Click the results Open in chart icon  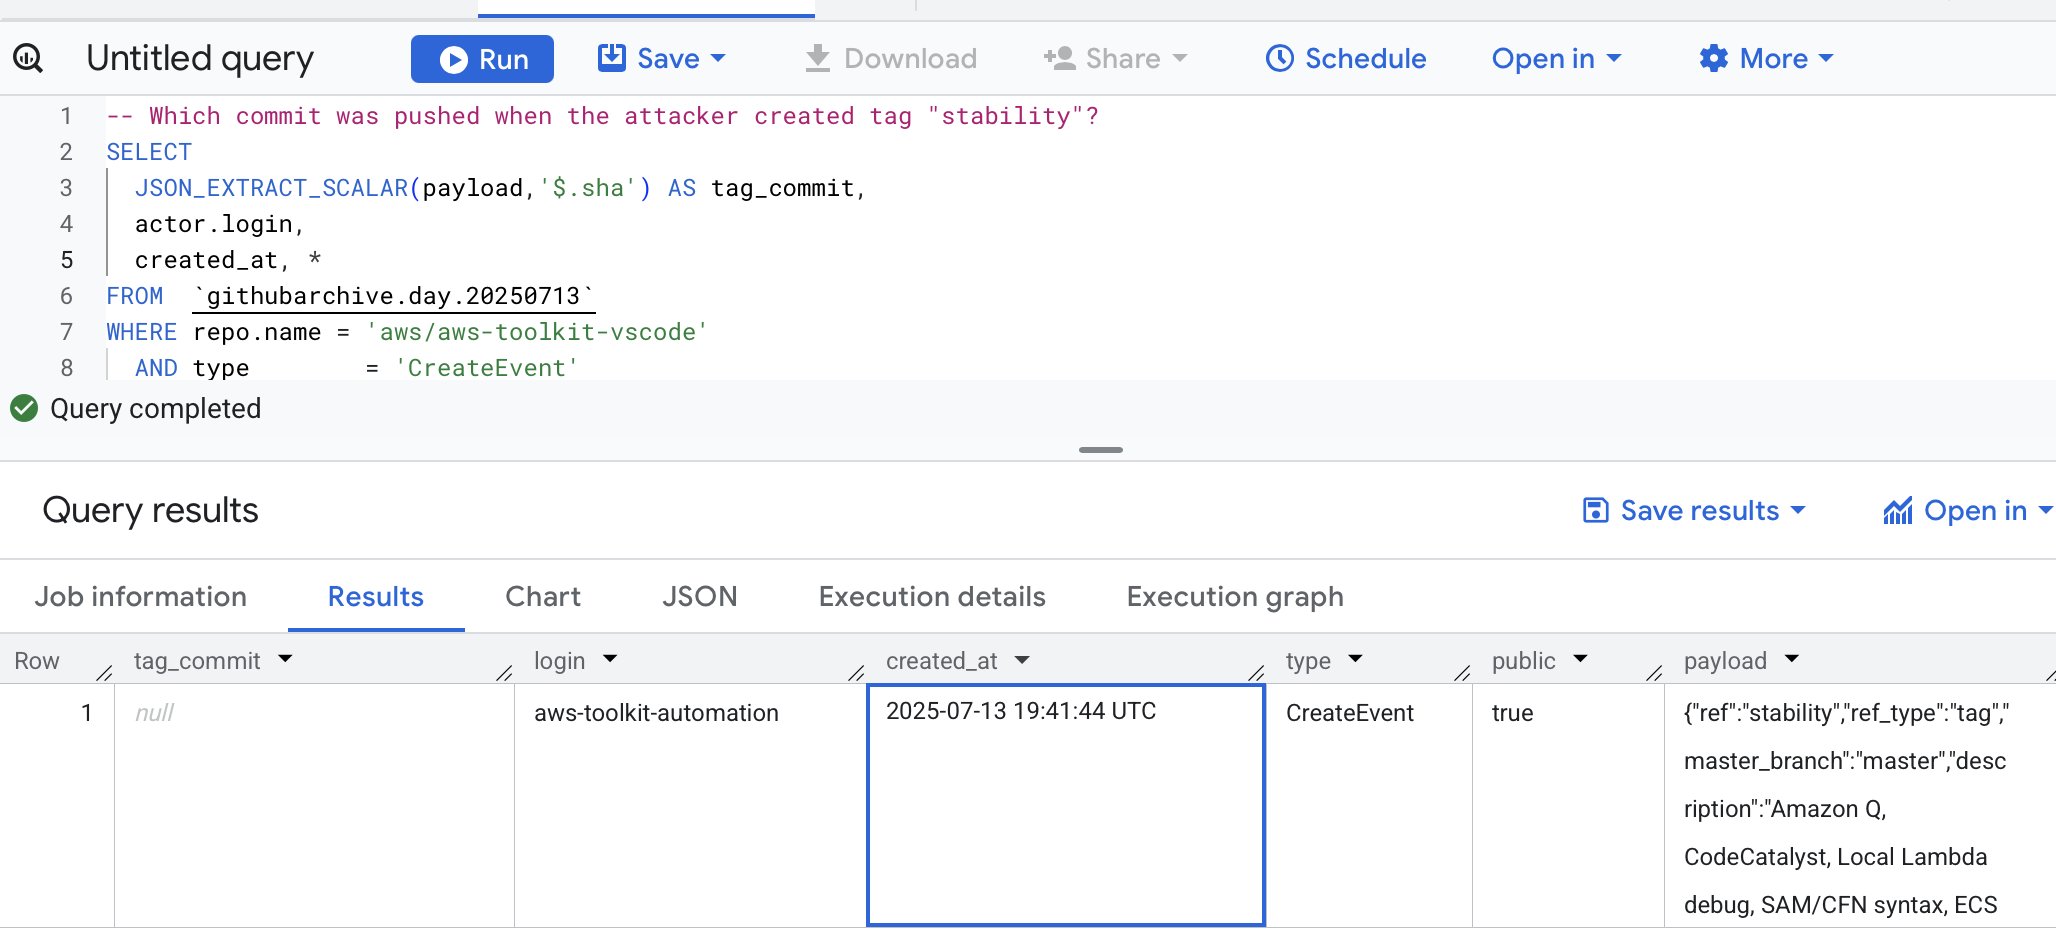point(1897,511)
